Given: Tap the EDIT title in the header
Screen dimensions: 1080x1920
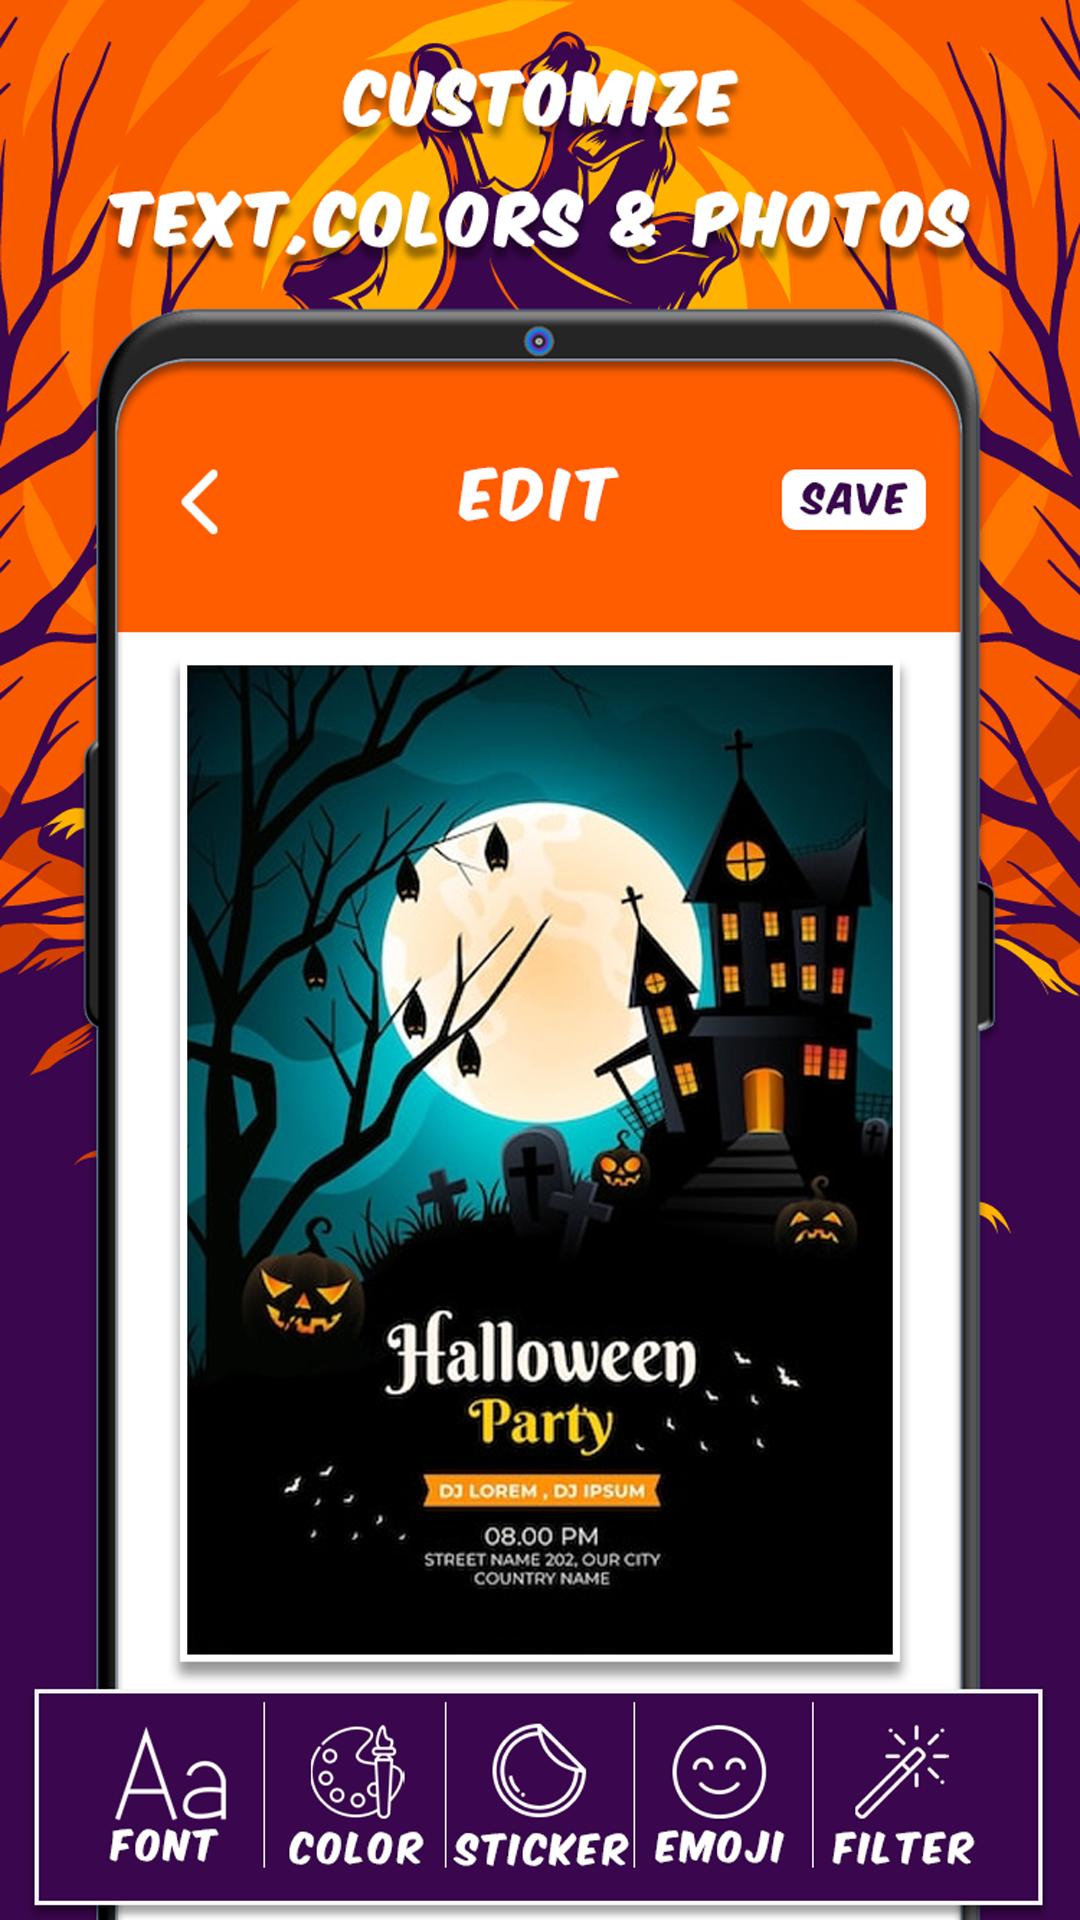Looking at the screenshot, I should [538, 495].
